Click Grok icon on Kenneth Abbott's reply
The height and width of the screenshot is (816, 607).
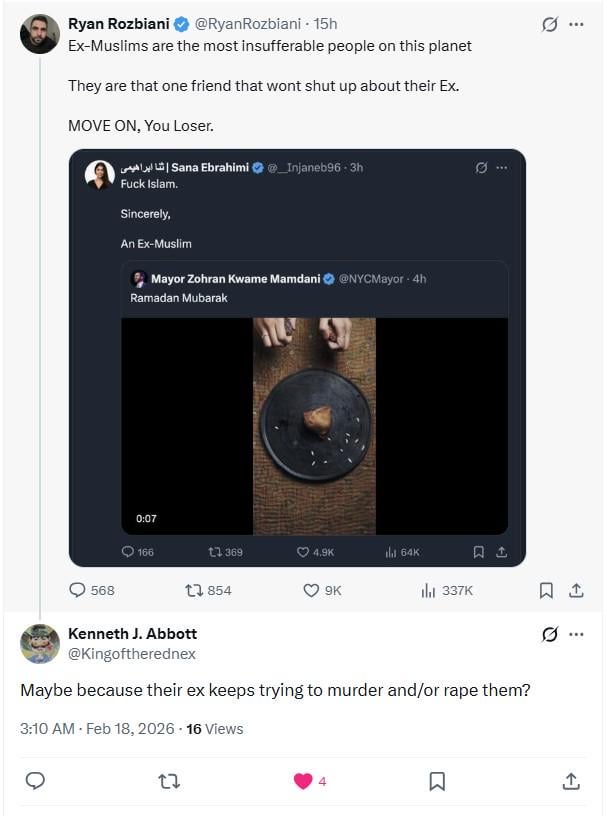[549, 634]
